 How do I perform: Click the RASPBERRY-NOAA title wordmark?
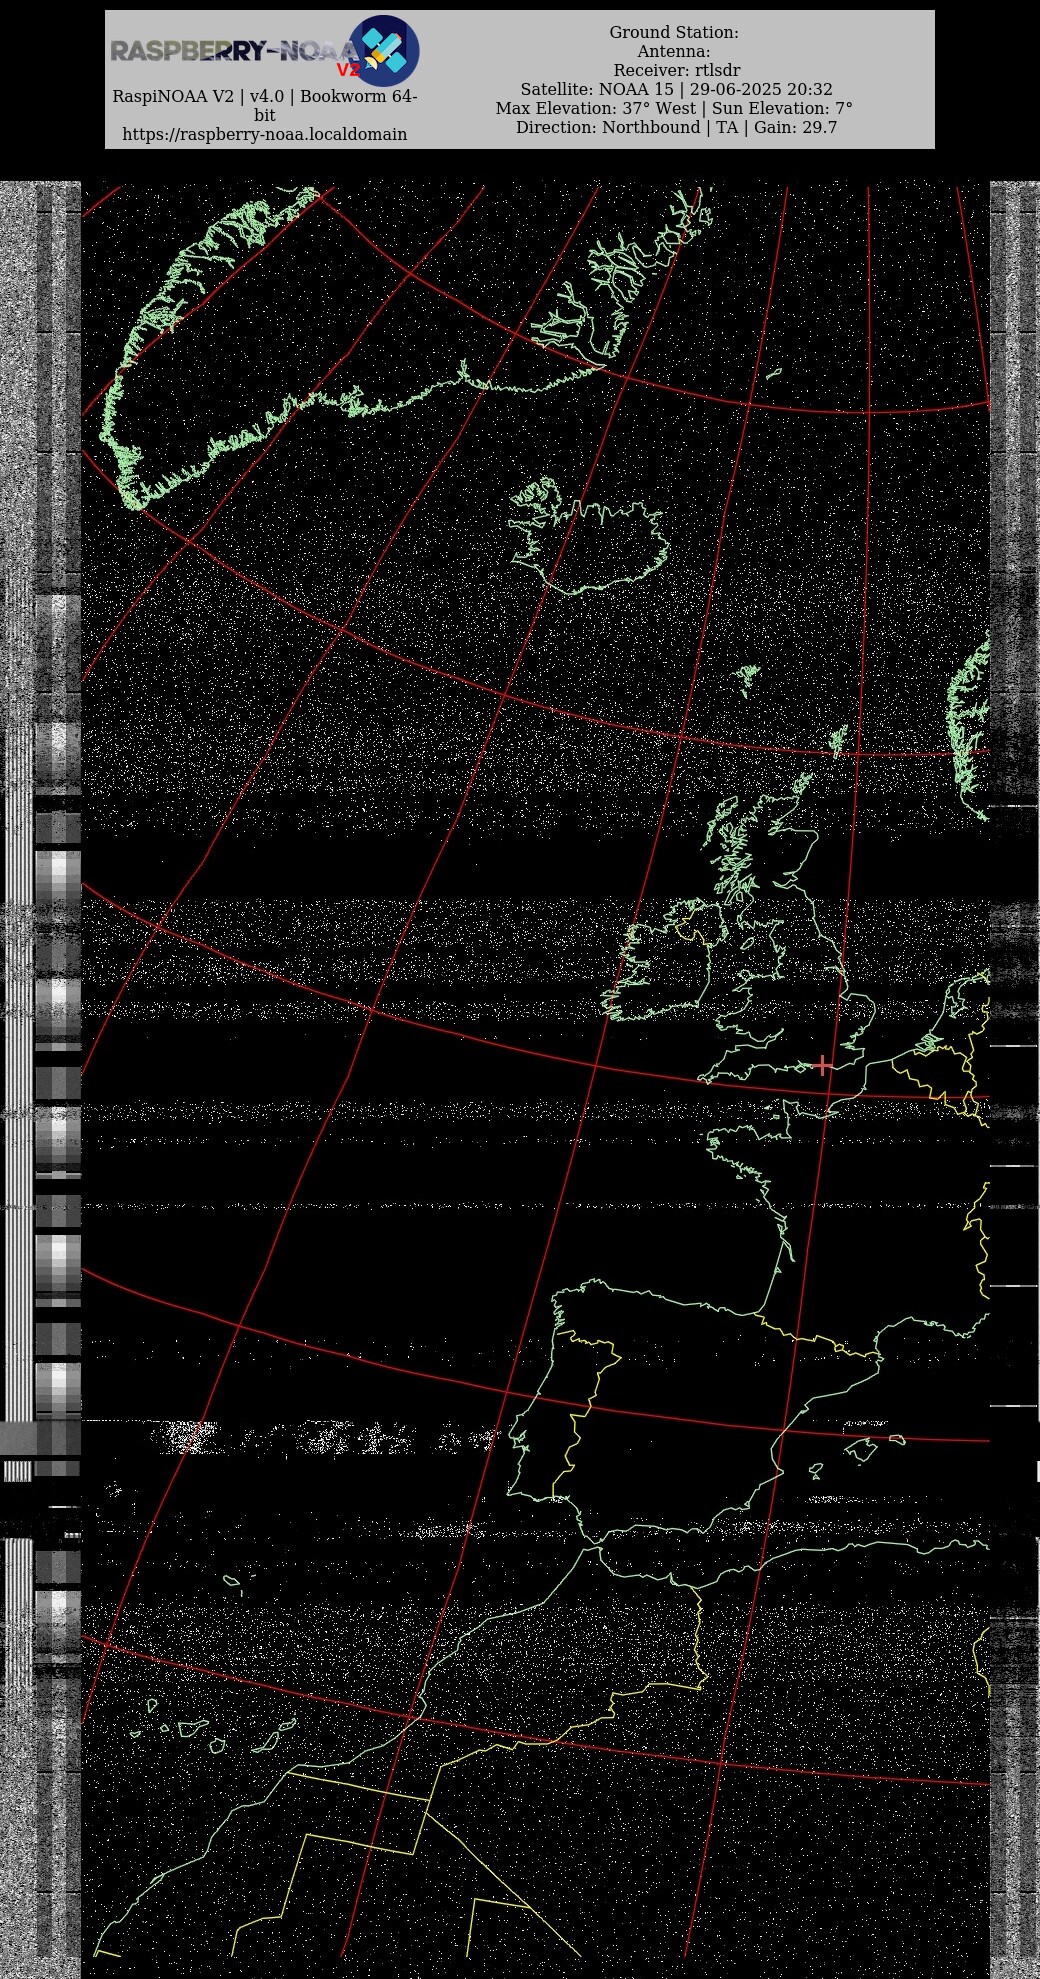coord(234,51)
